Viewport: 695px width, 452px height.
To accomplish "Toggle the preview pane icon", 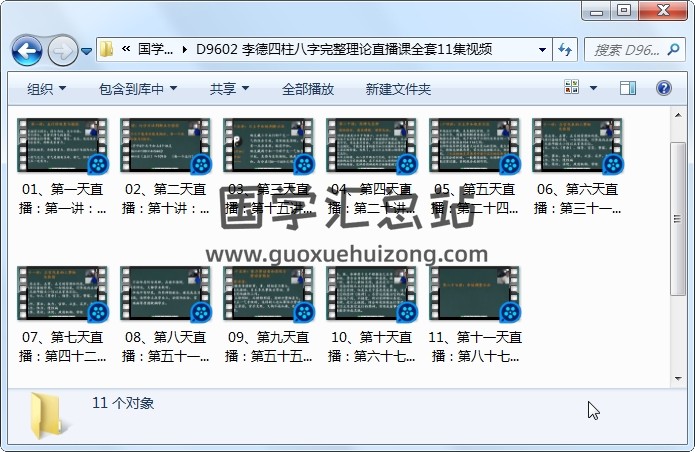I will pos(628,89).
